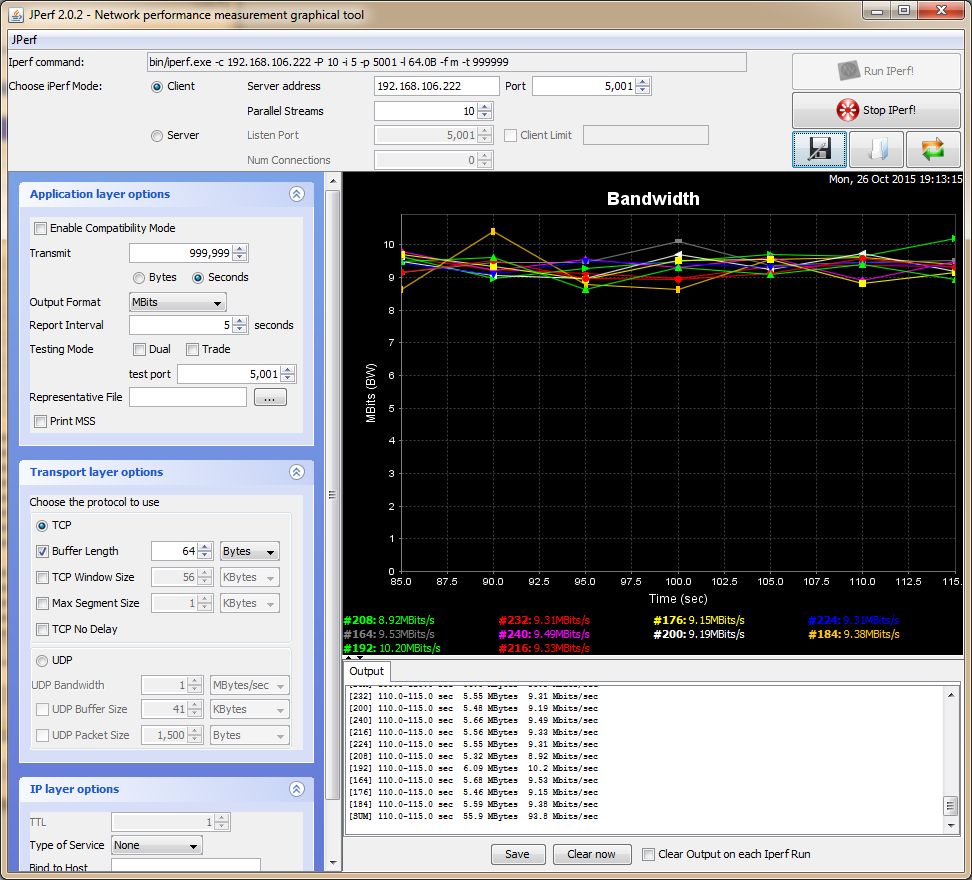Select the Output tab
The width and height of the screenshot is (972, 880).
point(366,671)
